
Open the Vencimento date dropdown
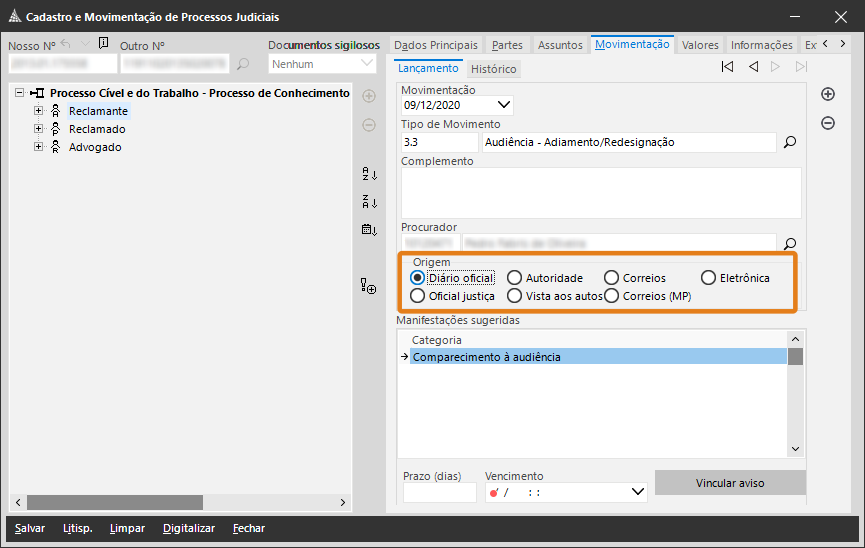coord(639,492)
